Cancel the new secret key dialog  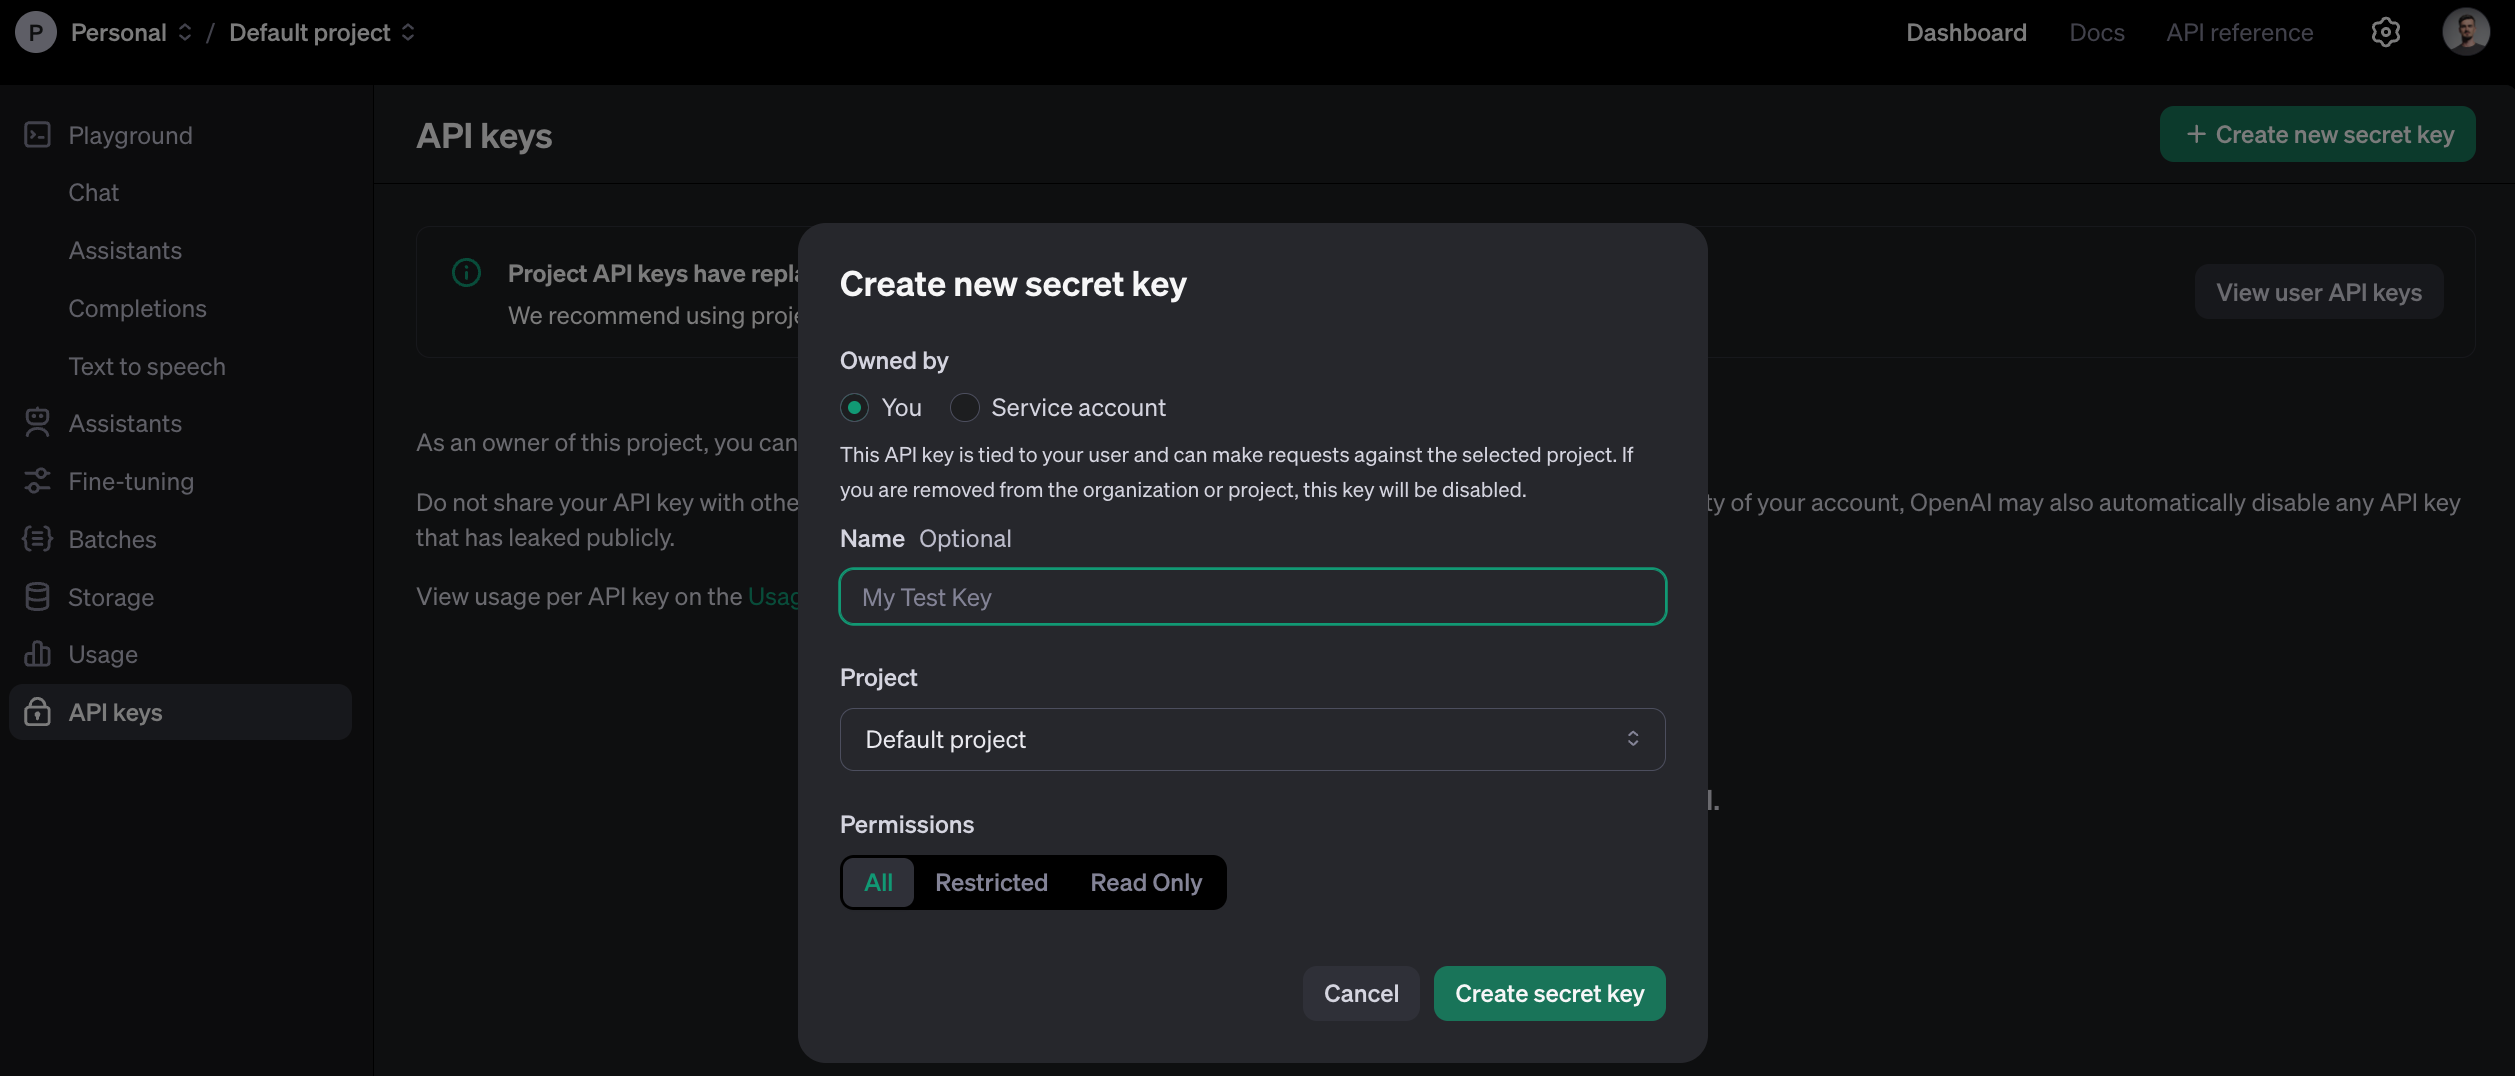click(x=1360, y=994)
